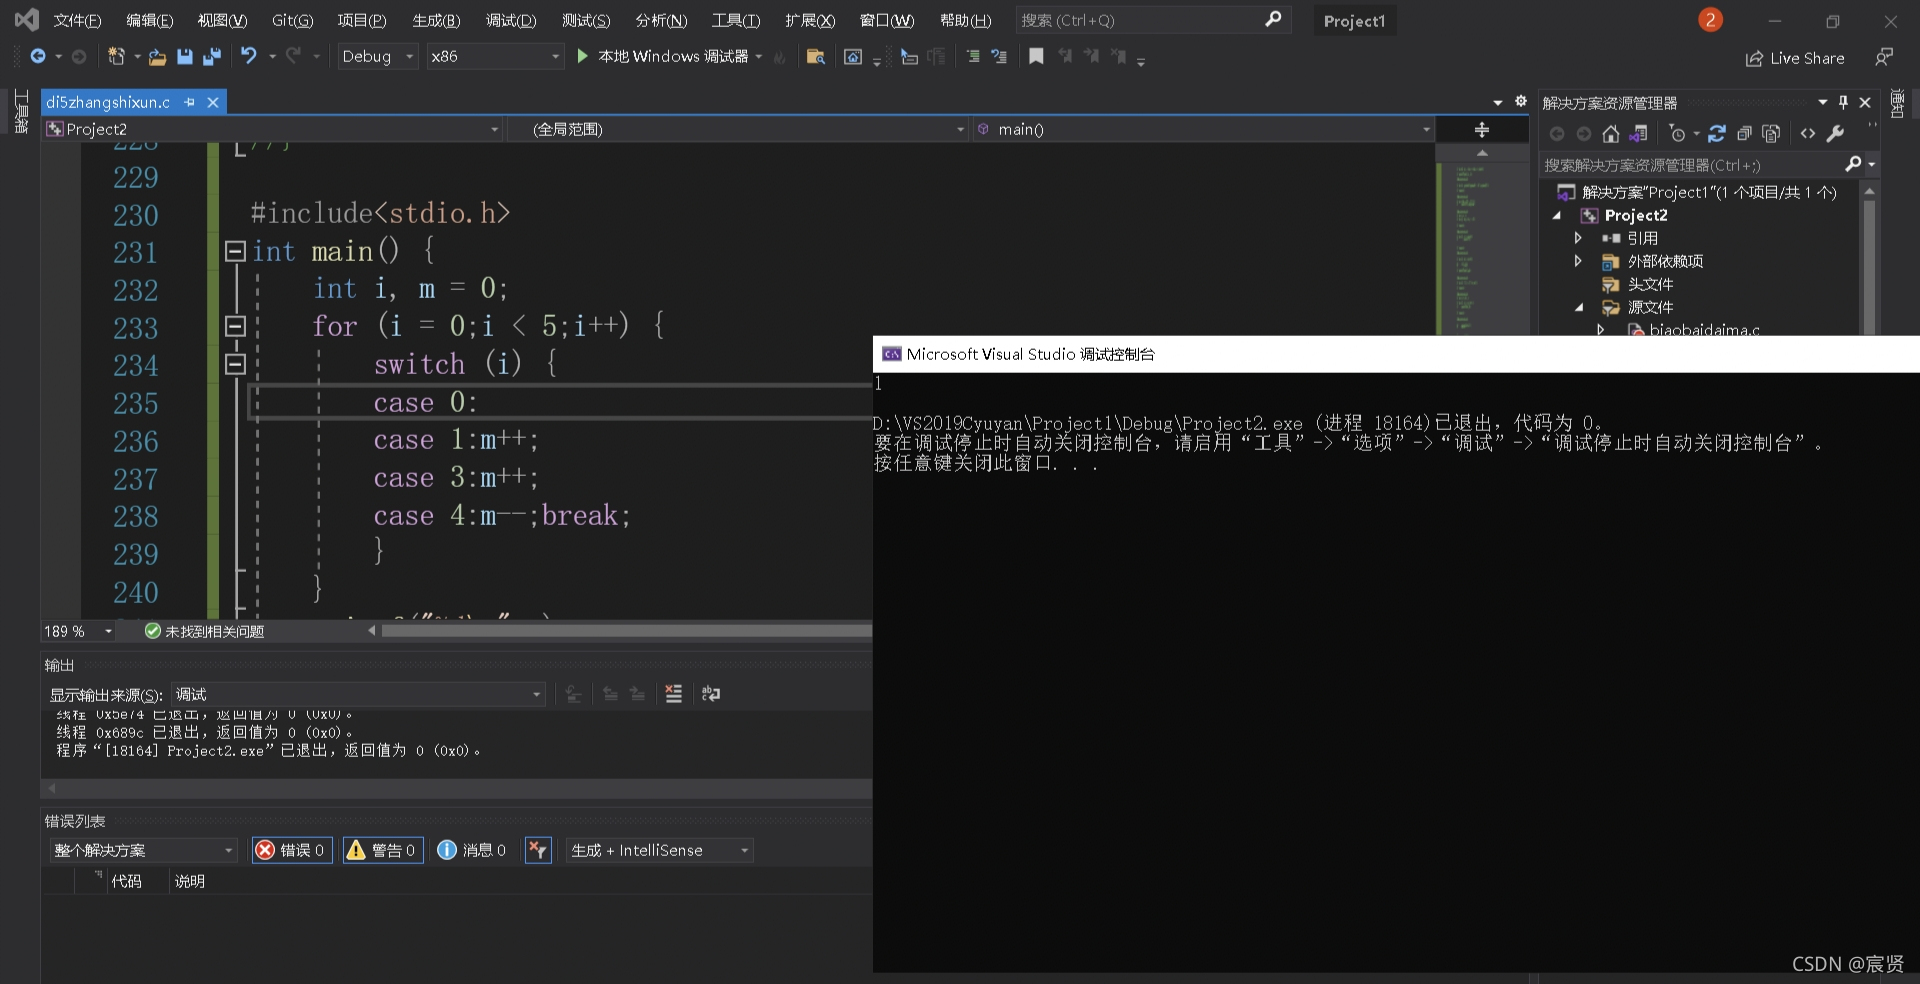1920x984 pixels.
Task: Switch Solution Explorer views icon
Action: coord(1638,134)
